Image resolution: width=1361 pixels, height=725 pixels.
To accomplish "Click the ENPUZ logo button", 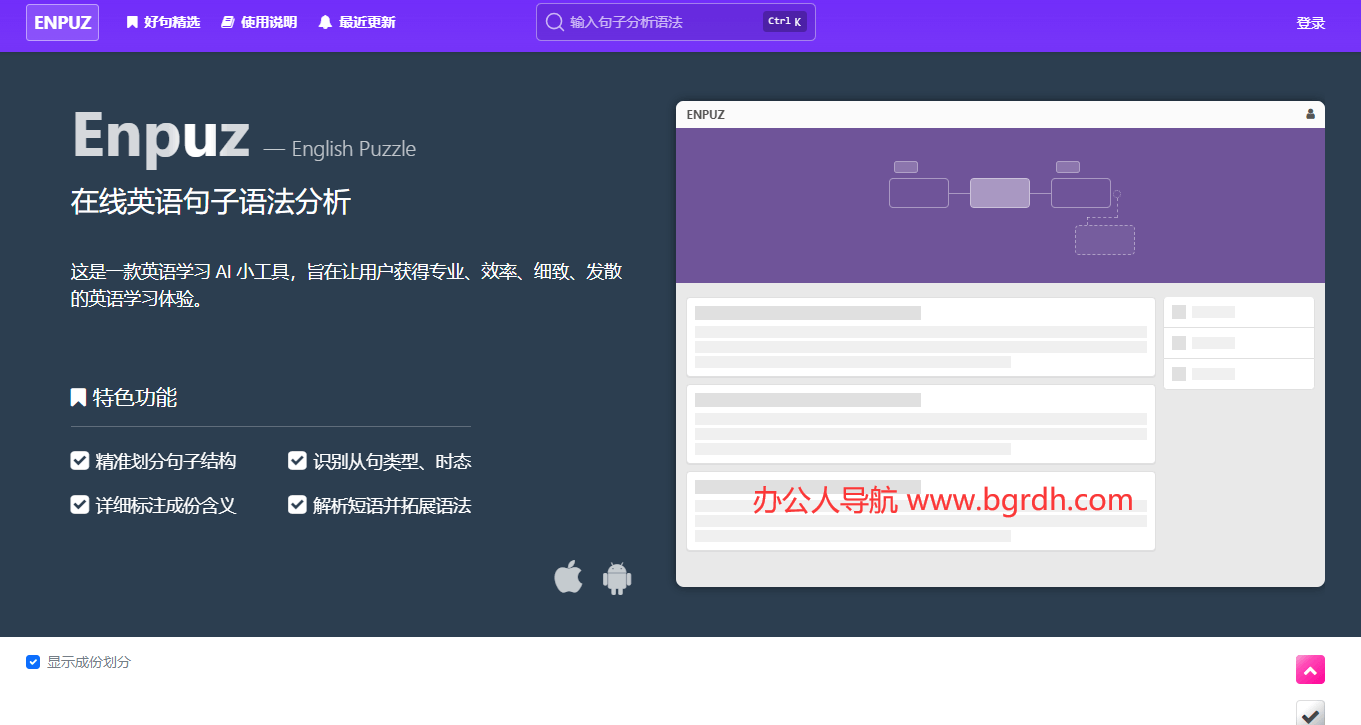I will click(62, 22).
